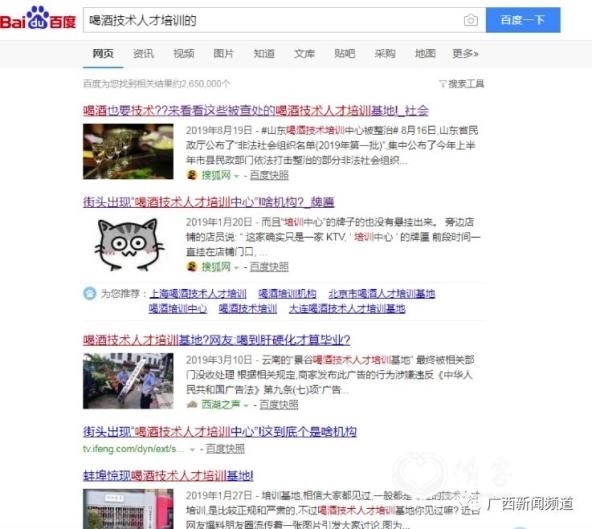This screenshot has width=592, height=529.
Task: Click recommended link 上海喝酒技术人才培训
Action: pos(198,293)
